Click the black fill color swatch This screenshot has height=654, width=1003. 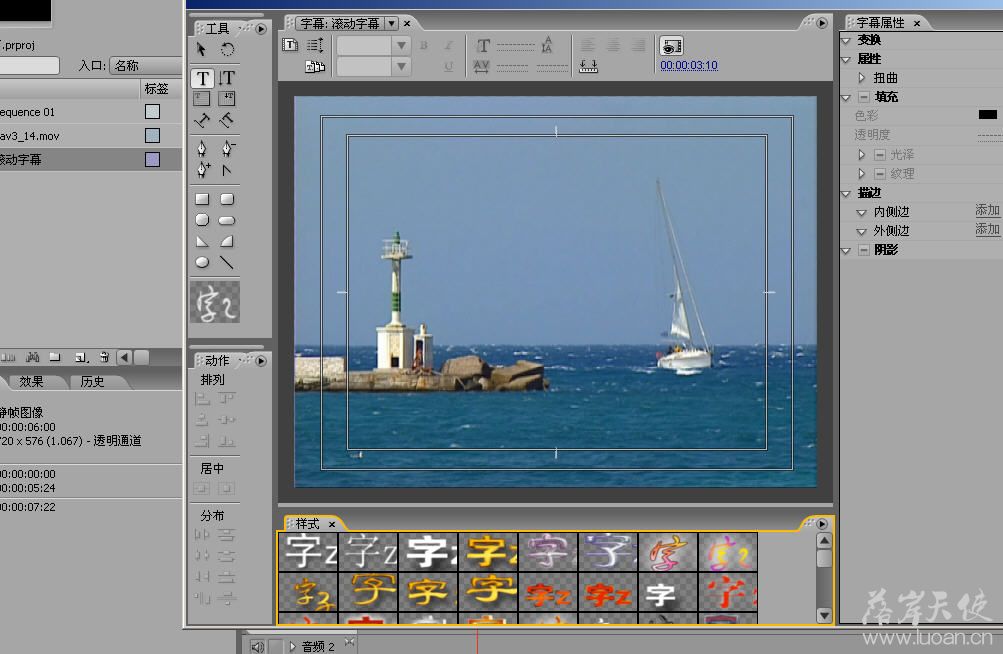988,115
